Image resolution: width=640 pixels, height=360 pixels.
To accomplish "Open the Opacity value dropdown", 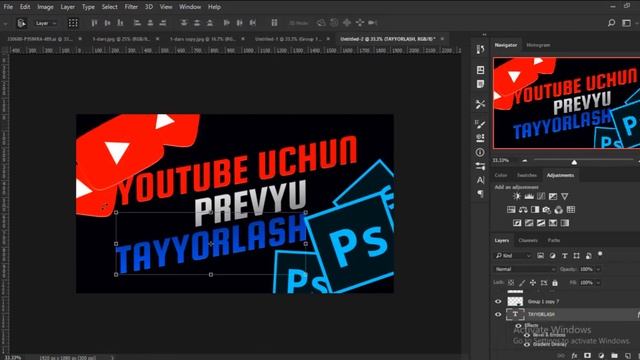I will pyautogui.click(x=598, y=269).
